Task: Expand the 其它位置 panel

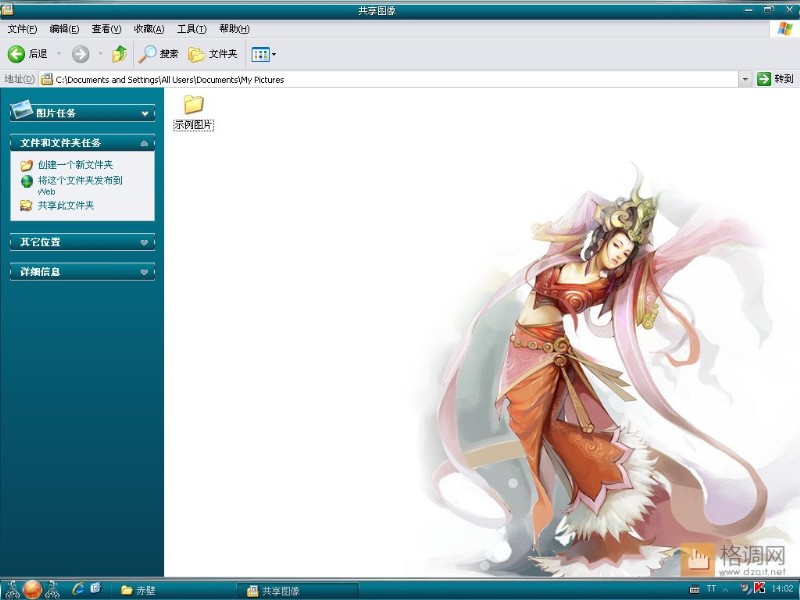Action: [144, 242]
